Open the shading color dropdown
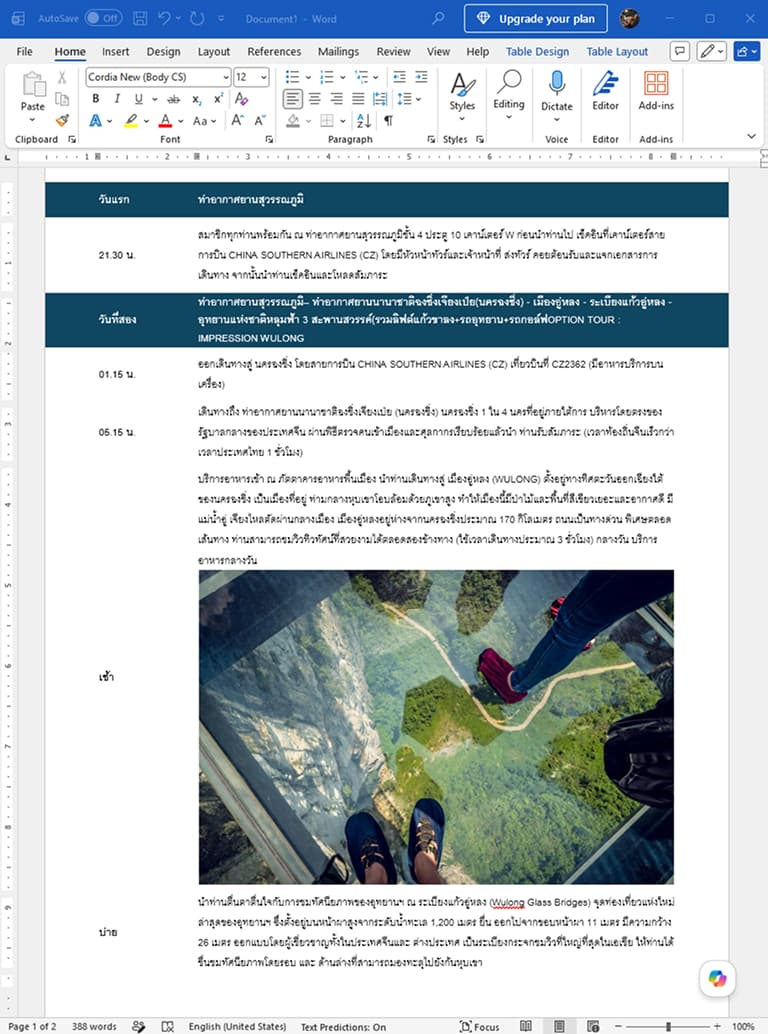This screenshot has width=768, height=1034. [308, 121]
